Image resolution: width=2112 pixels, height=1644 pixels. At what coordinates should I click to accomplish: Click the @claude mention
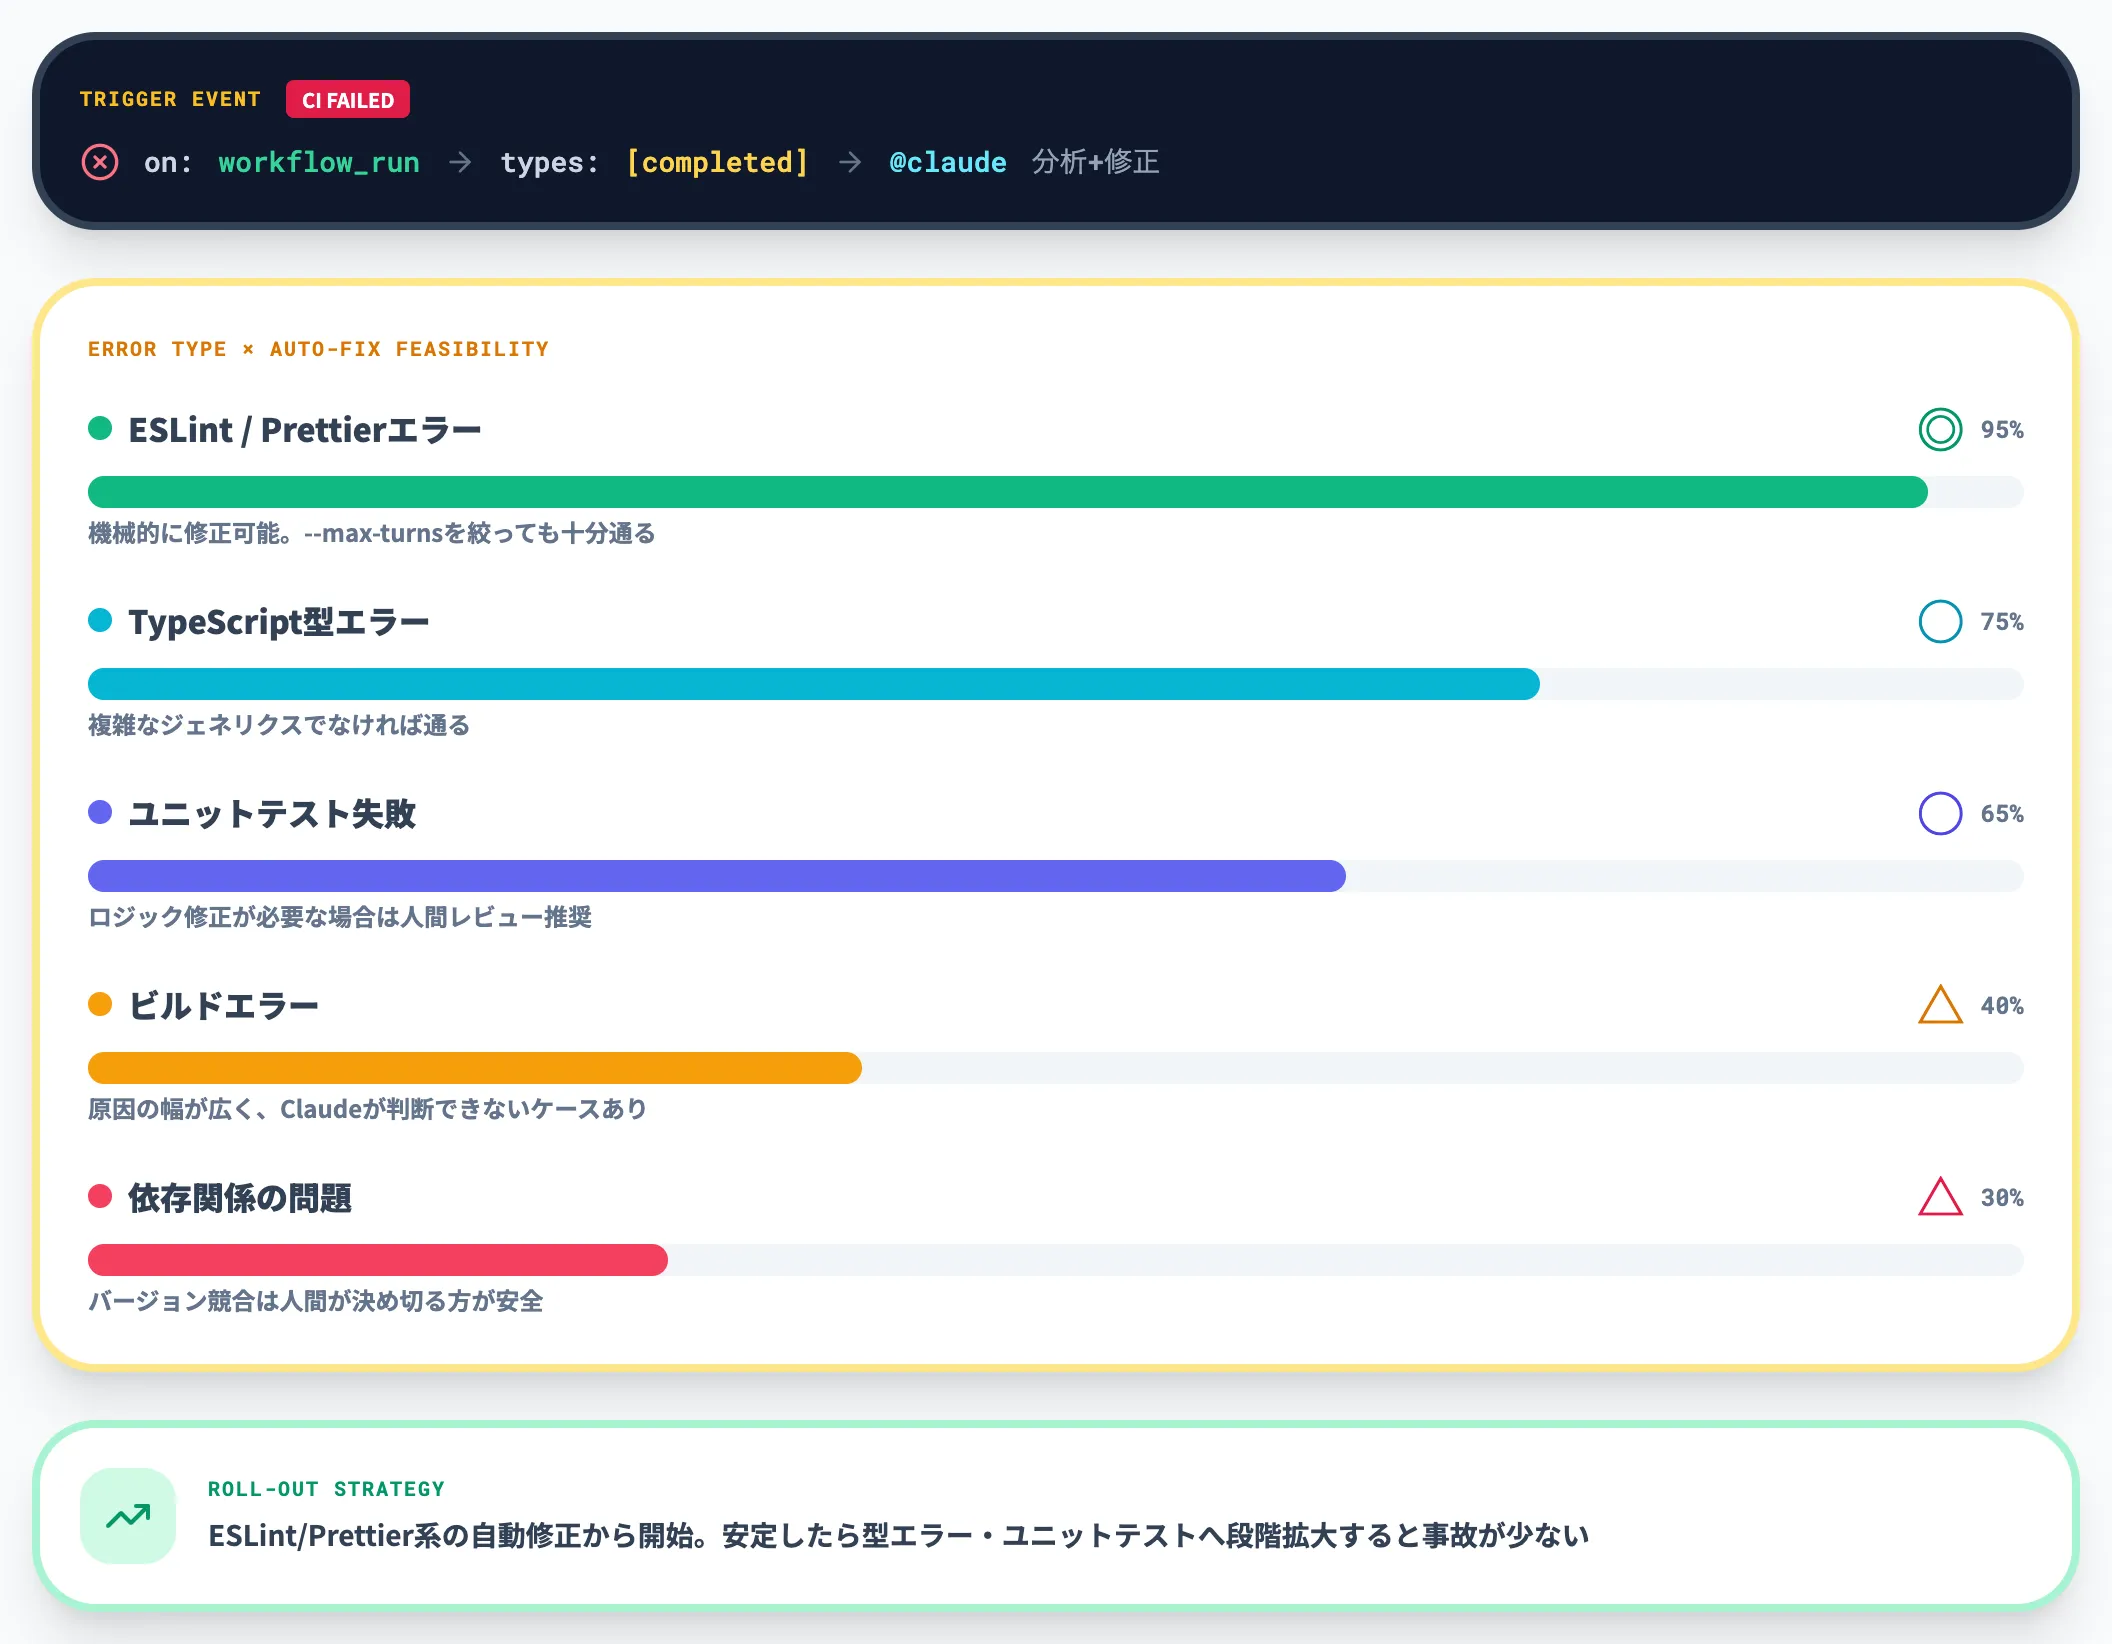tap(947, 162)
